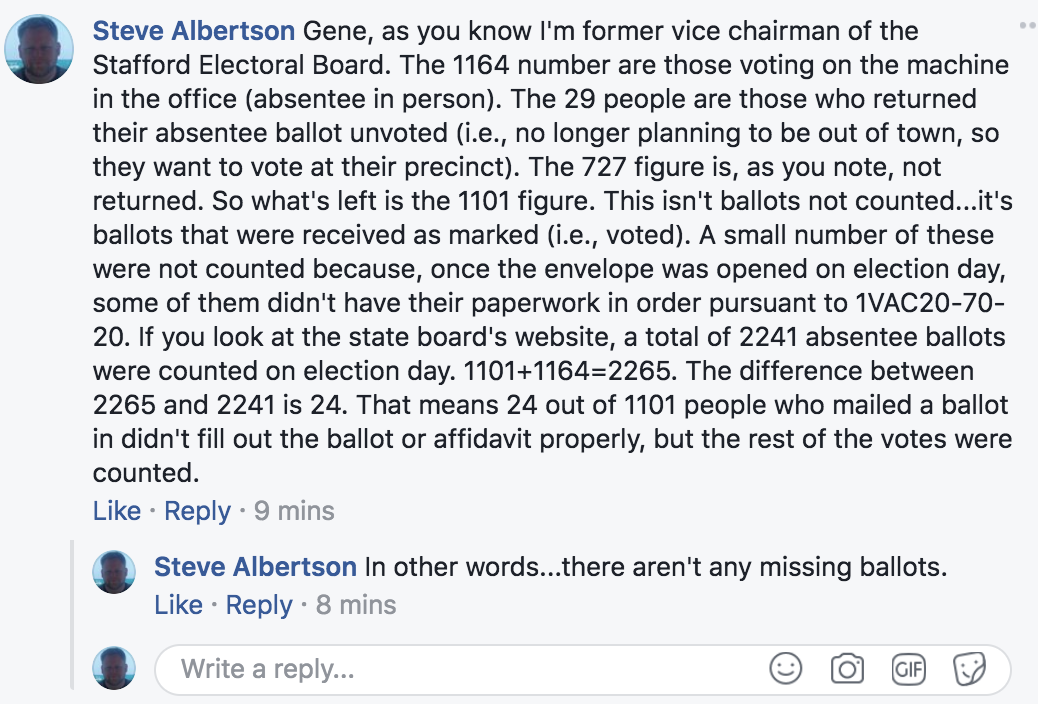The image size is (1038, 704).
Task: Reply to the long absentee ballot comment
Action: tap(197, 511)
